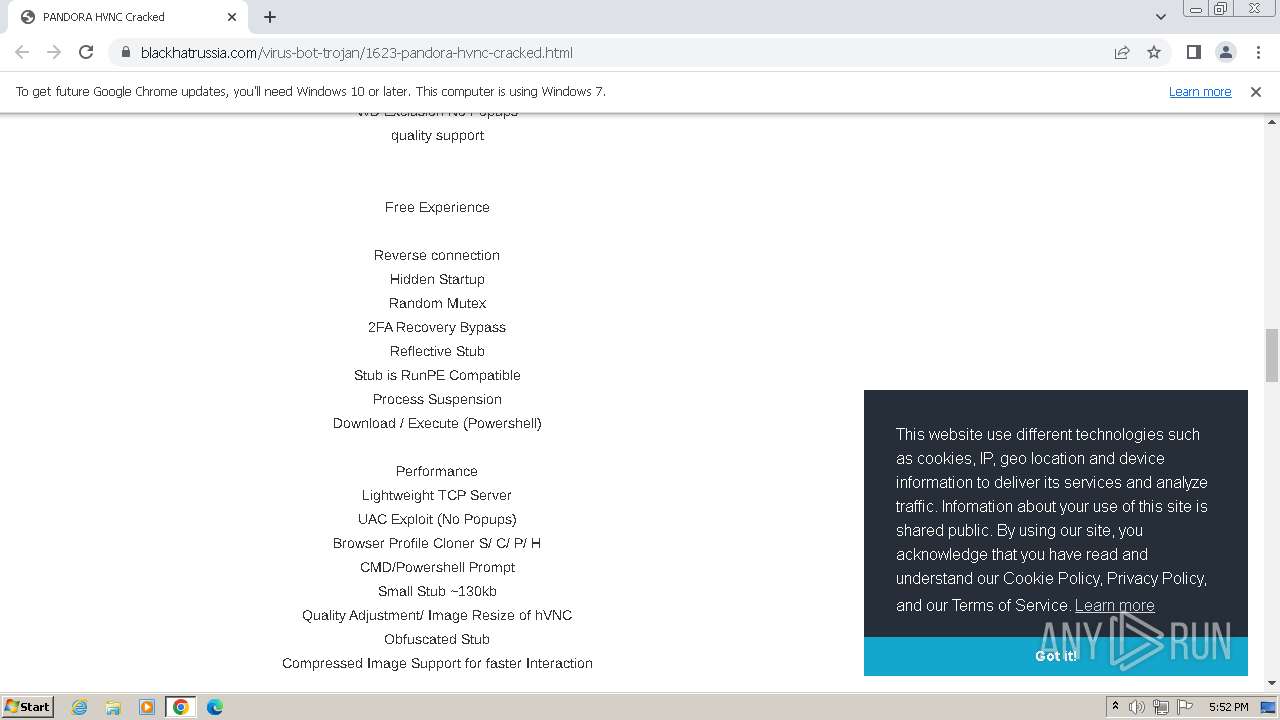Select text 'Download / Execute (Powershell)'
Image resolution: width=1280 pixels, height=720 pixels.
click(437, 423)
